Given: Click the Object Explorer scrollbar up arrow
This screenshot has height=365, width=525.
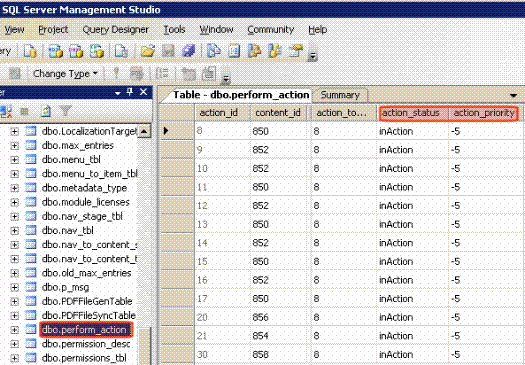Looking at the screenshot, I should pos(144,131).
